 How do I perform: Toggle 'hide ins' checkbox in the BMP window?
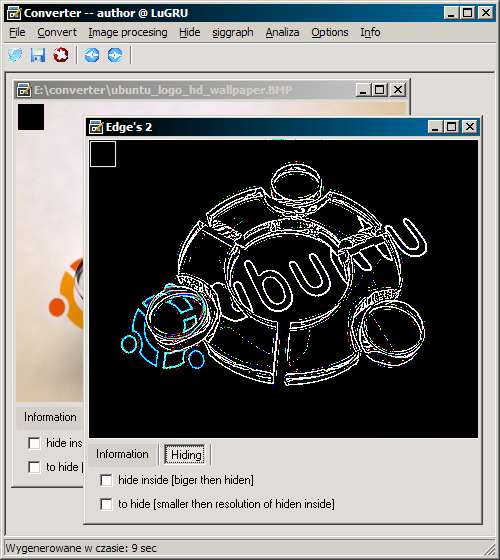click(x=34, y=443)
